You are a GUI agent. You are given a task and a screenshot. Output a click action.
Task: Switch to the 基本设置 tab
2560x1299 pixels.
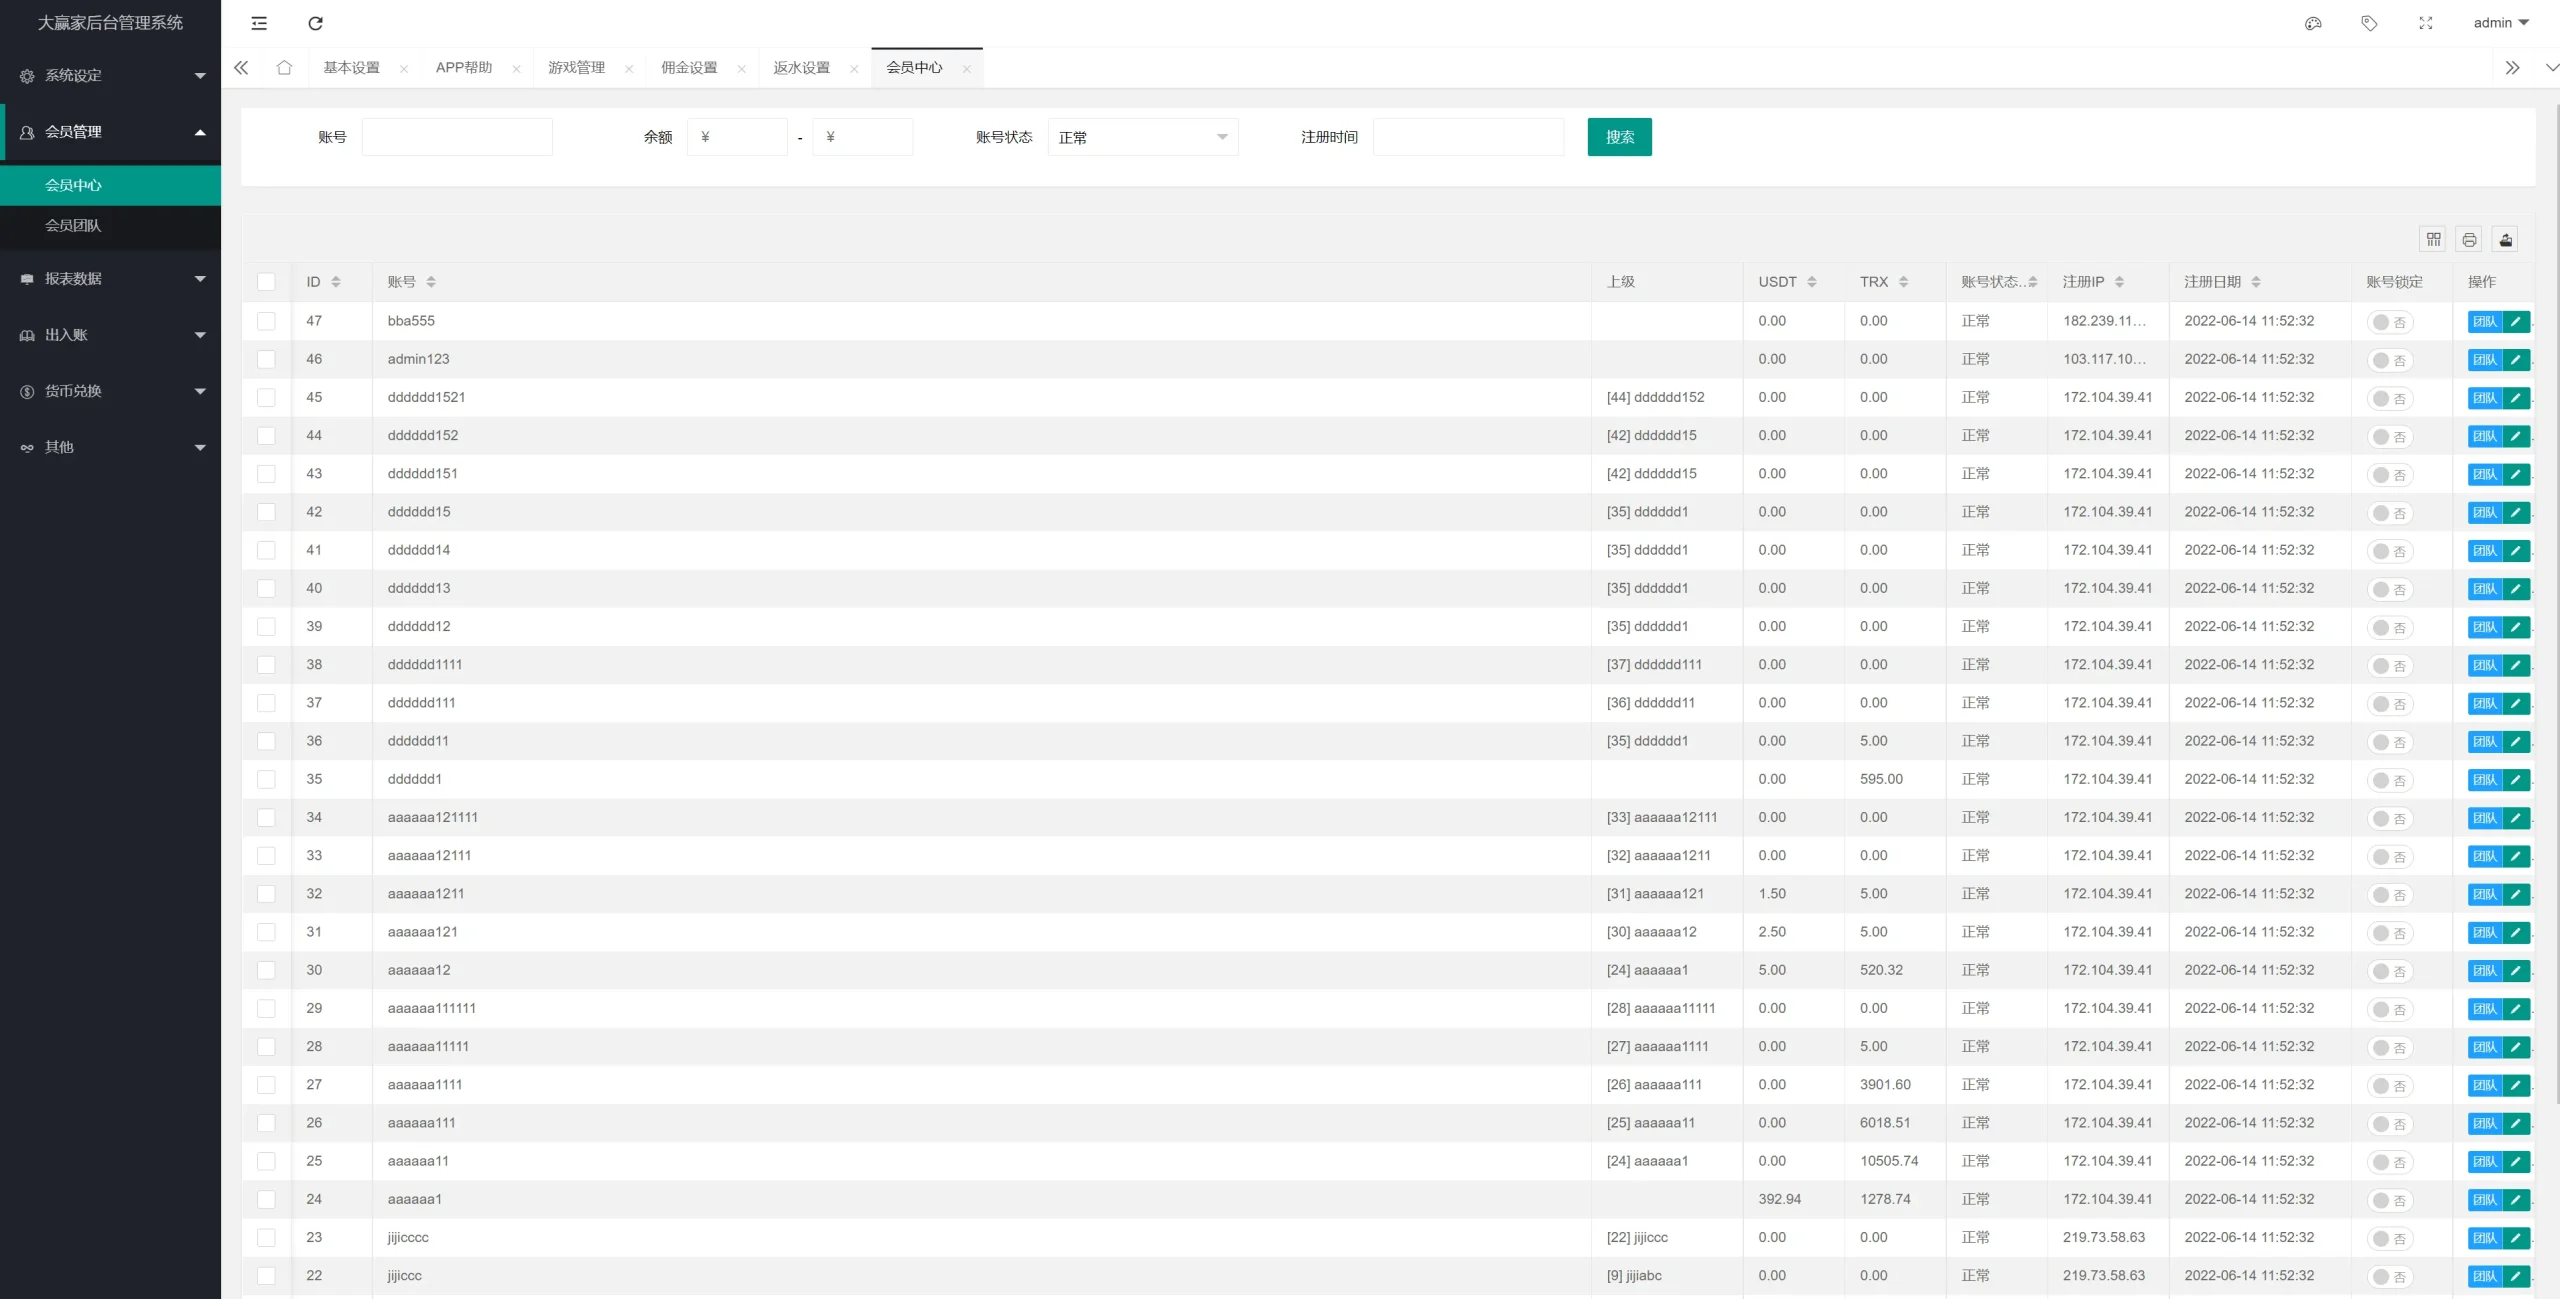click(350, 67)
